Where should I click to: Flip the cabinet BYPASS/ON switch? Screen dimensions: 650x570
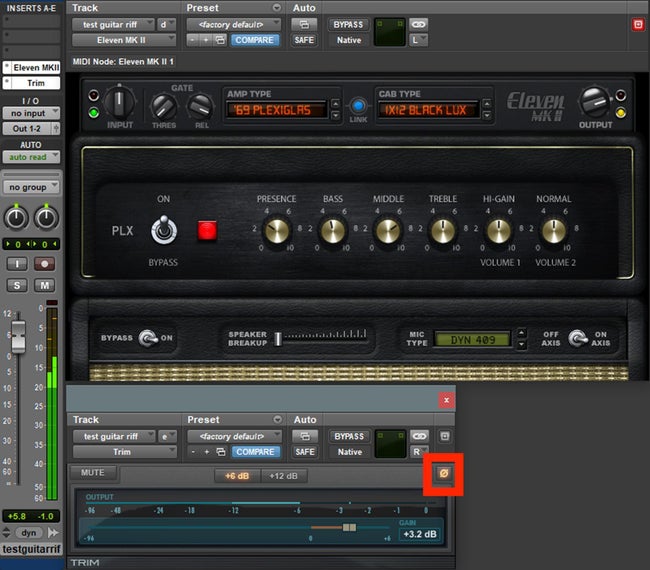148,338
